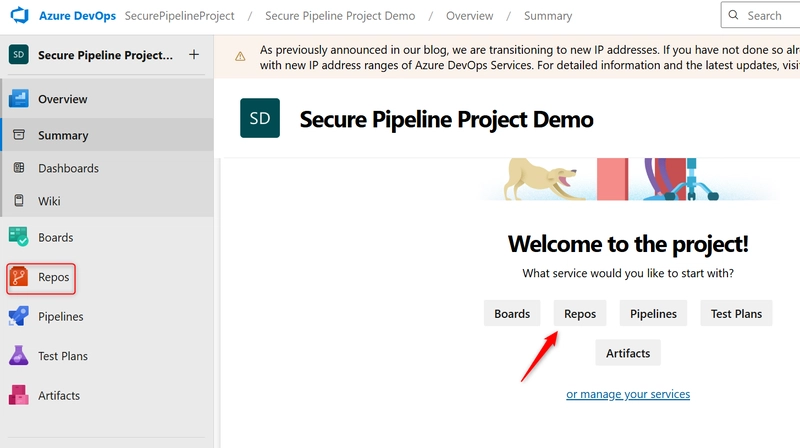Click the warning triangle icon in the banner
The width and height of the screenshot is (800, 448).
pyautogui.click(x=240, y=57)
